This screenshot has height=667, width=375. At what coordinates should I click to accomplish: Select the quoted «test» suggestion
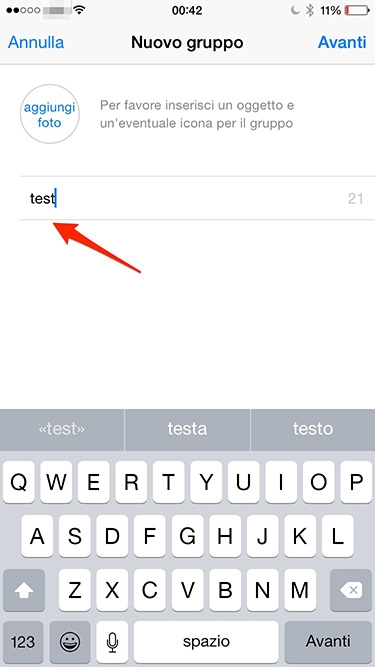[x=62, y=429]
